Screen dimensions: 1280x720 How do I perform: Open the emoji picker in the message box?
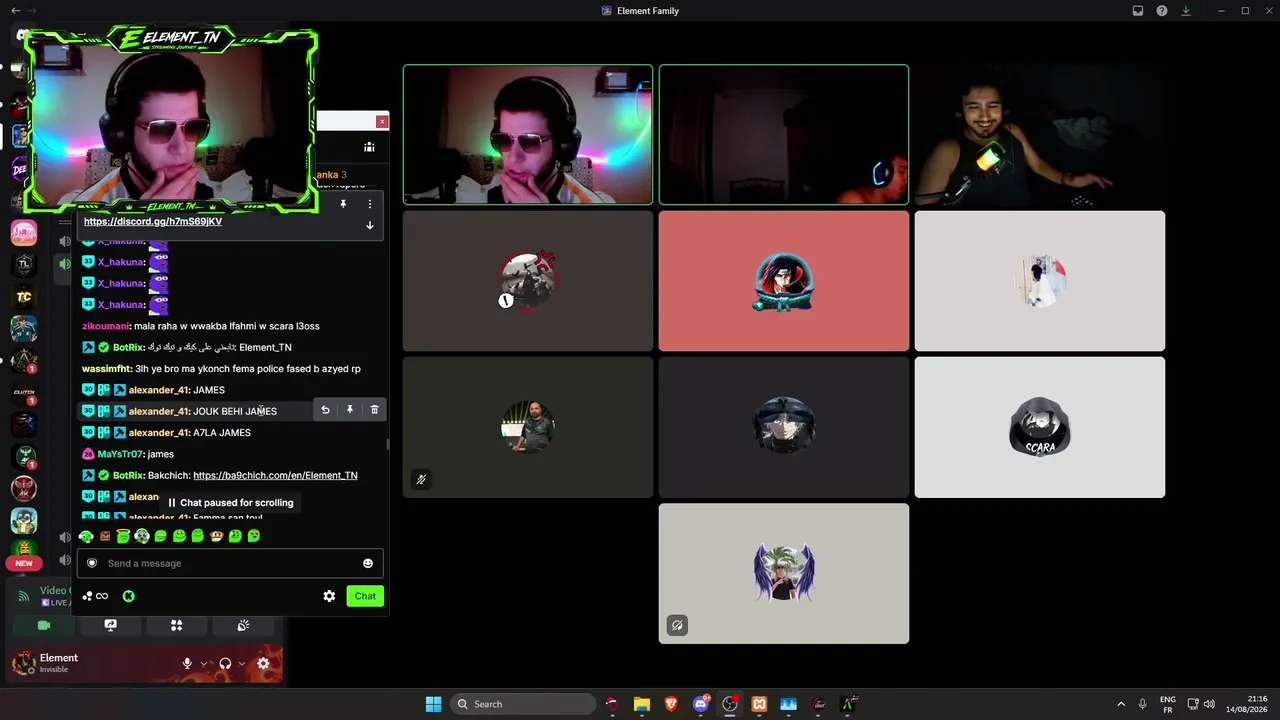coord(367,563)
